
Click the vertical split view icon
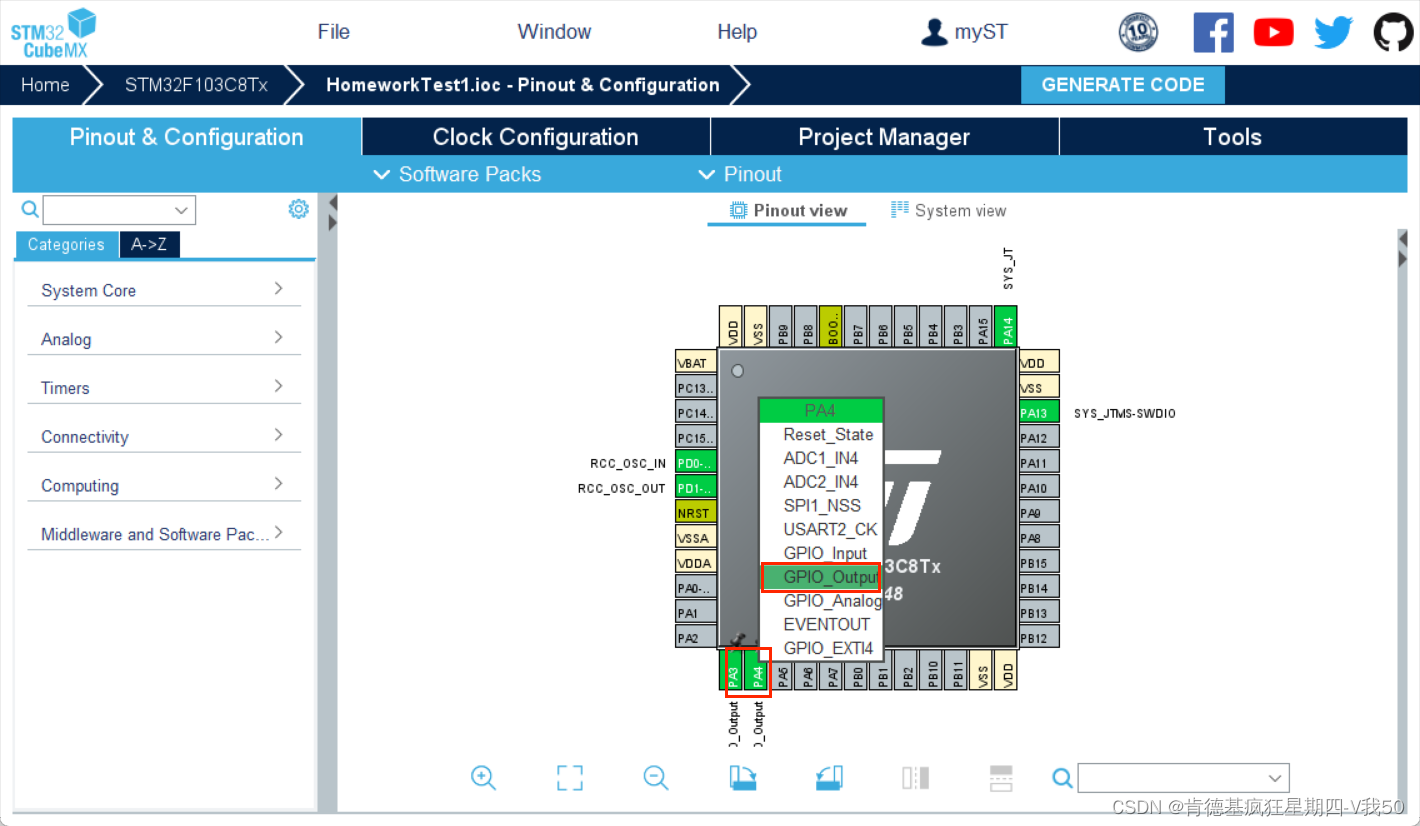[916, 778]
